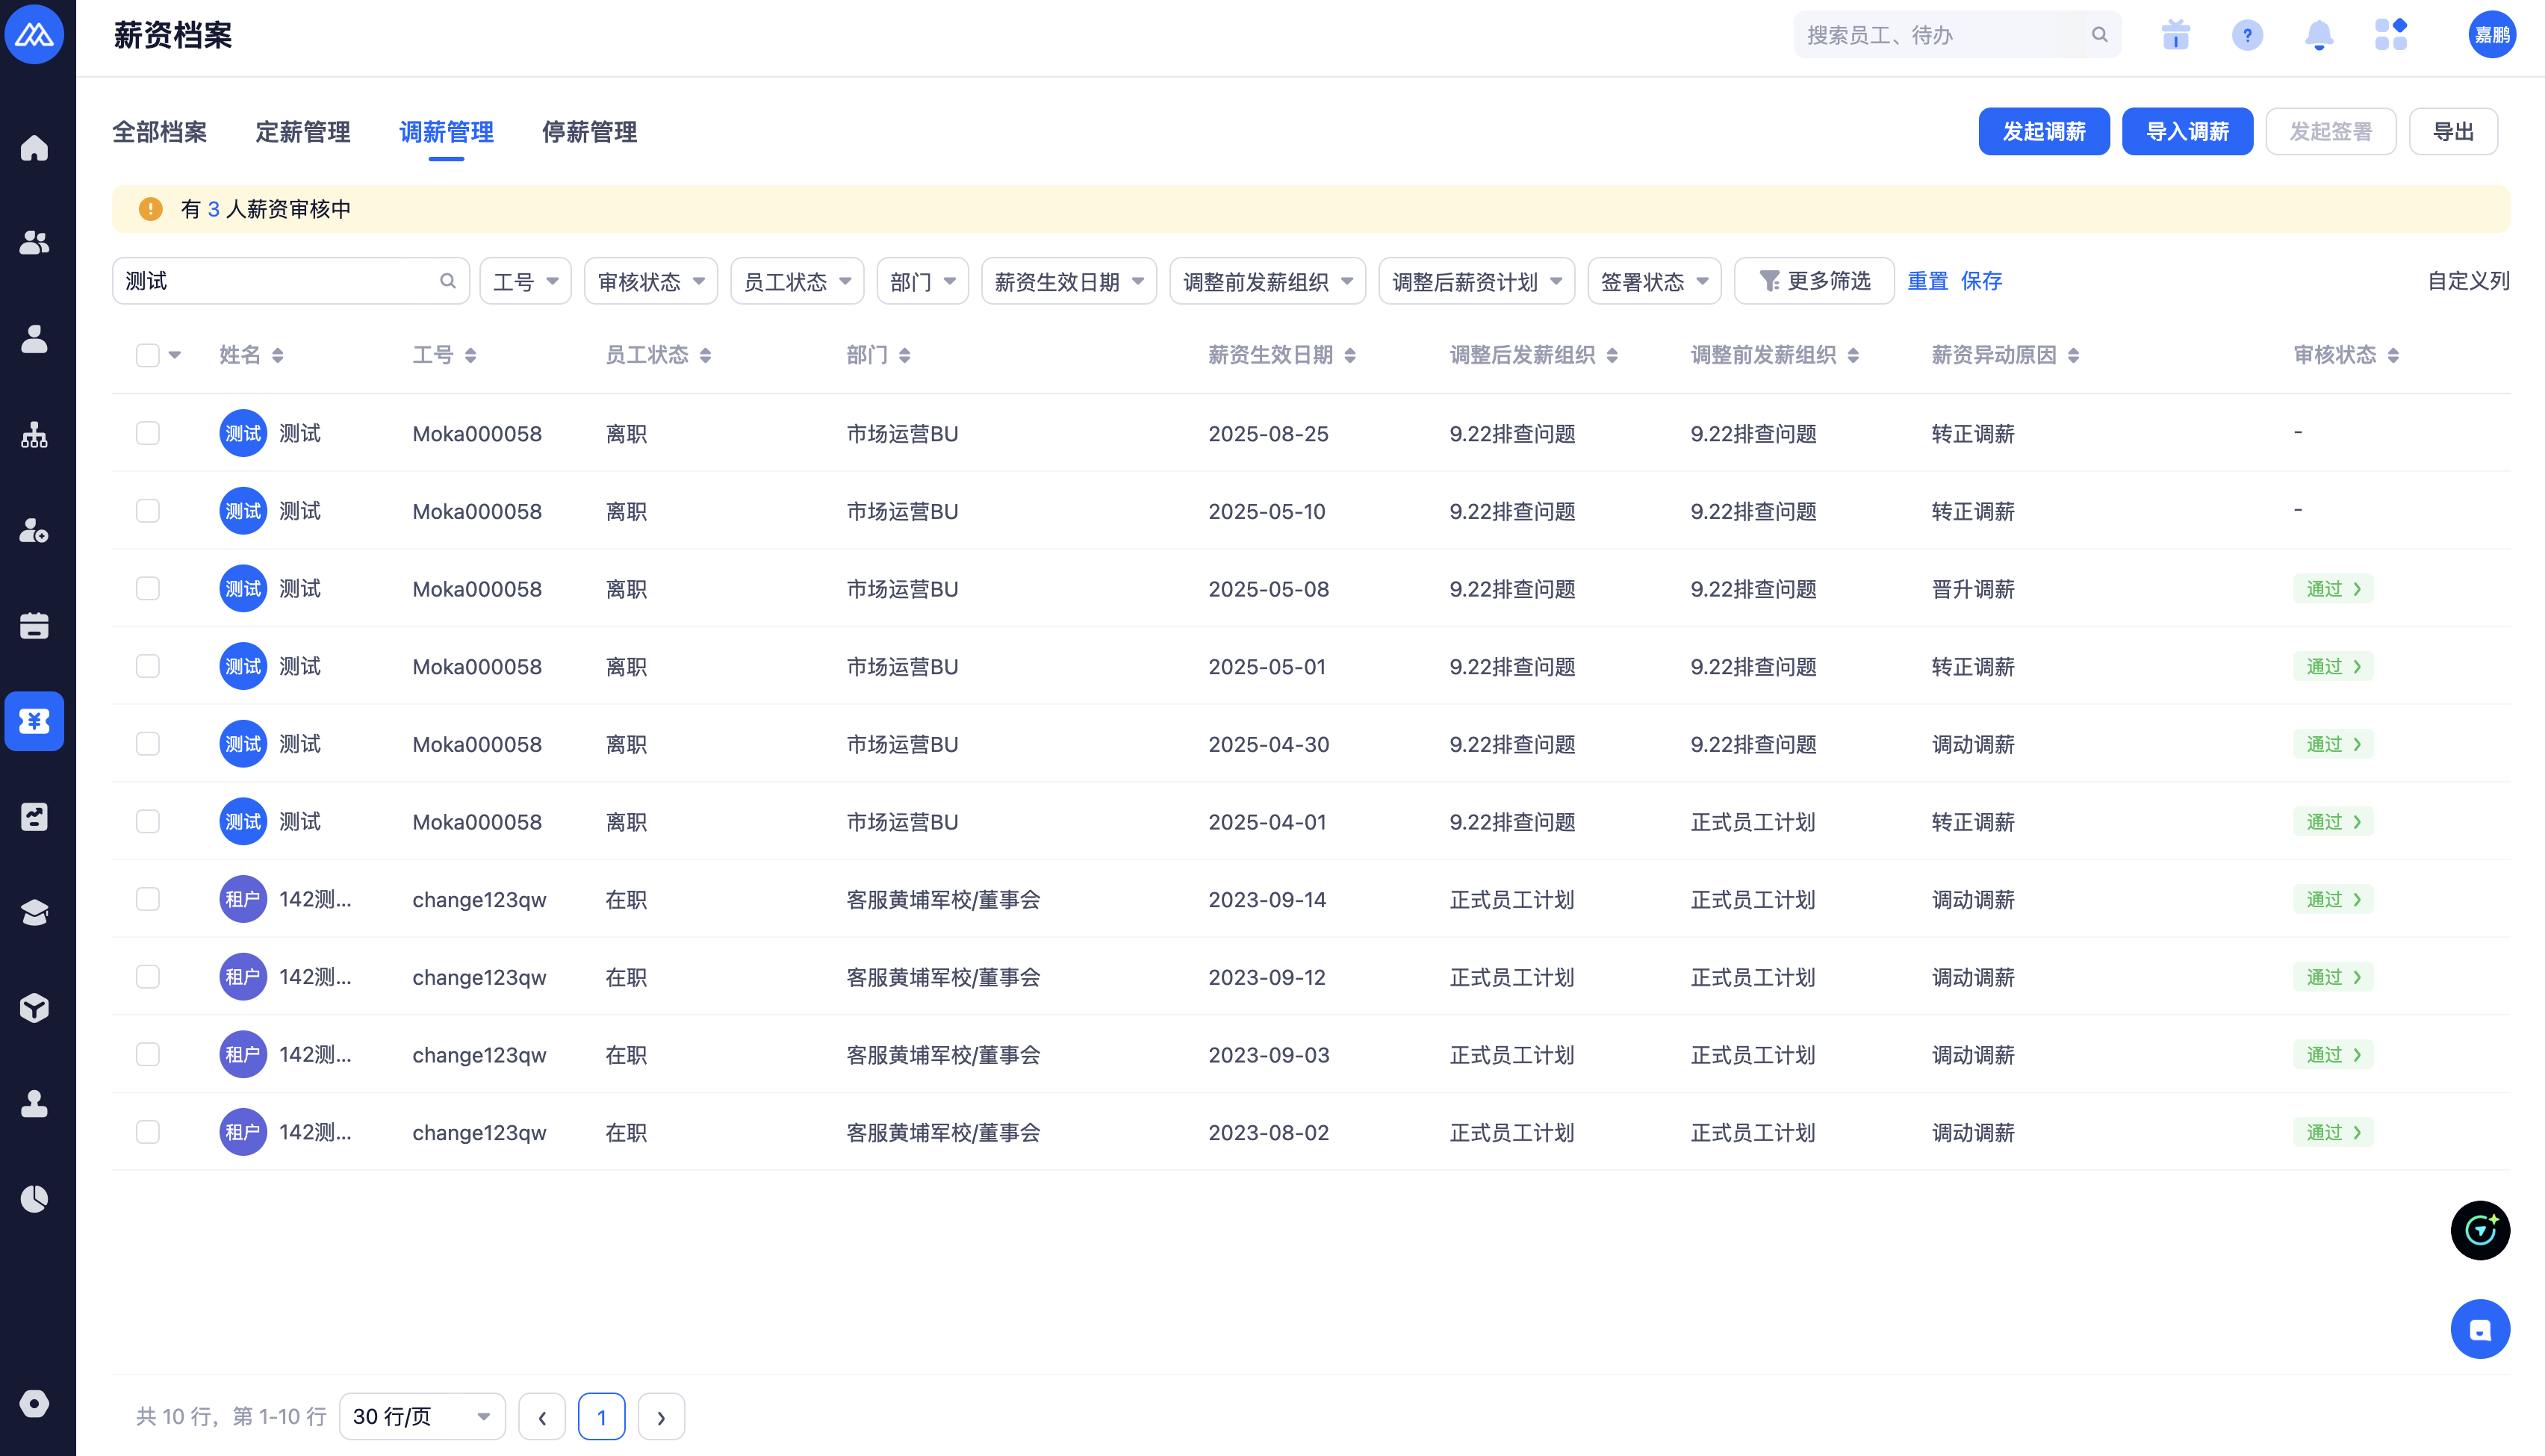Expand the 审核状态 filter dropdown
Image resolution: width=2545 pixels, height=1456 pixels.
pyautogui.click(x=650, y=282)
